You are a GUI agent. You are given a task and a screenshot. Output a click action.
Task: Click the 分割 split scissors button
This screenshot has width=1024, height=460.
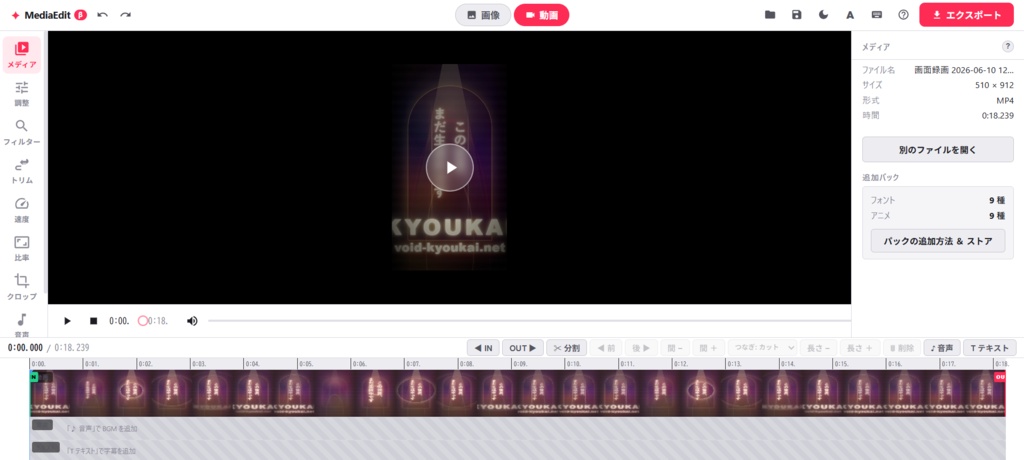tap(567, 348)
